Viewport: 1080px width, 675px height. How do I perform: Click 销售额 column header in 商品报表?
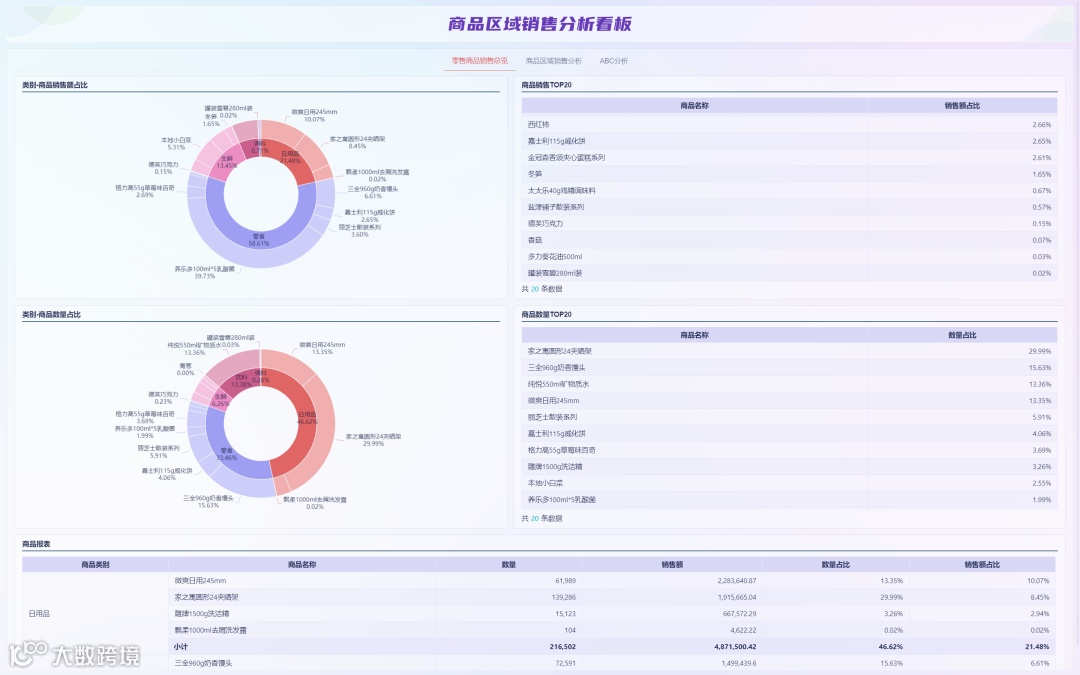672,564
